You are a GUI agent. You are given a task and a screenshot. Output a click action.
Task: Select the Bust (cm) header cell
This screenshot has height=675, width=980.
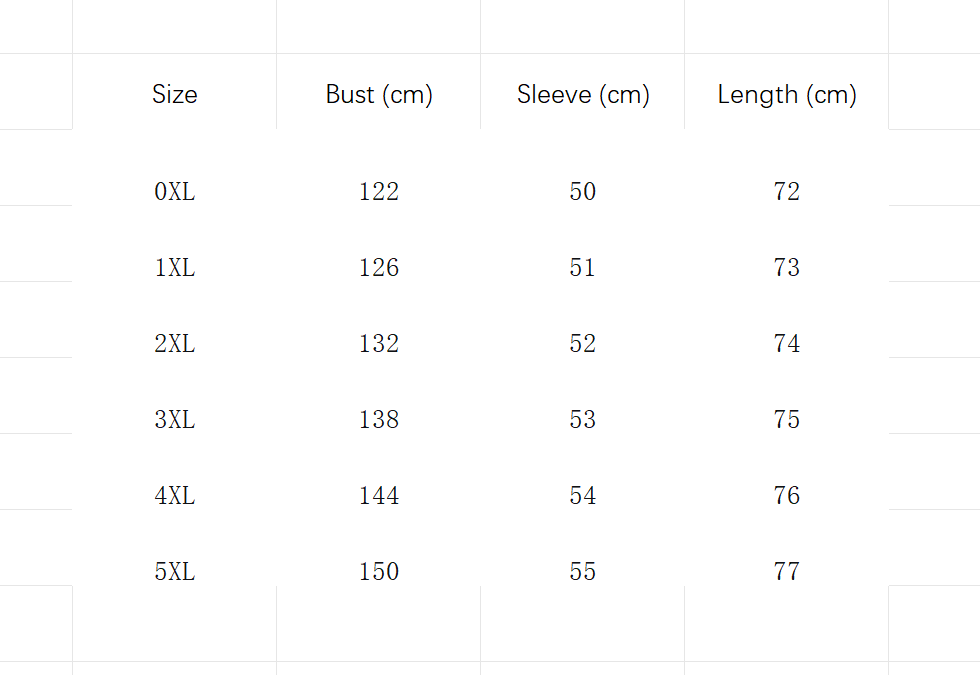pos(379,95)
